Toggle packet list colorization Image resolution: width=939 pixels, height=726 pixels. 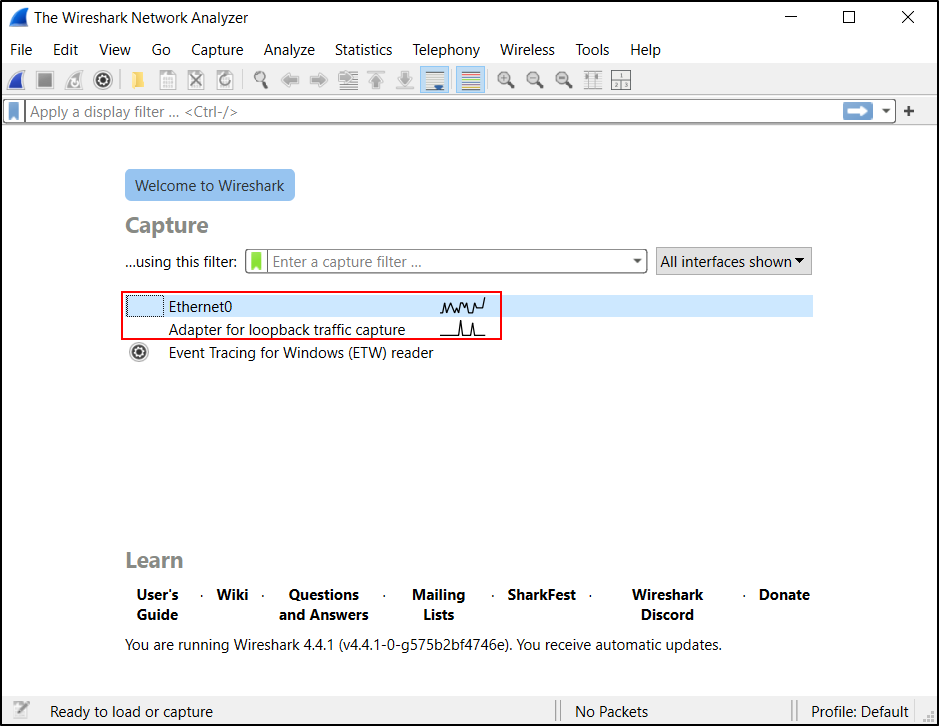point(470,80)
